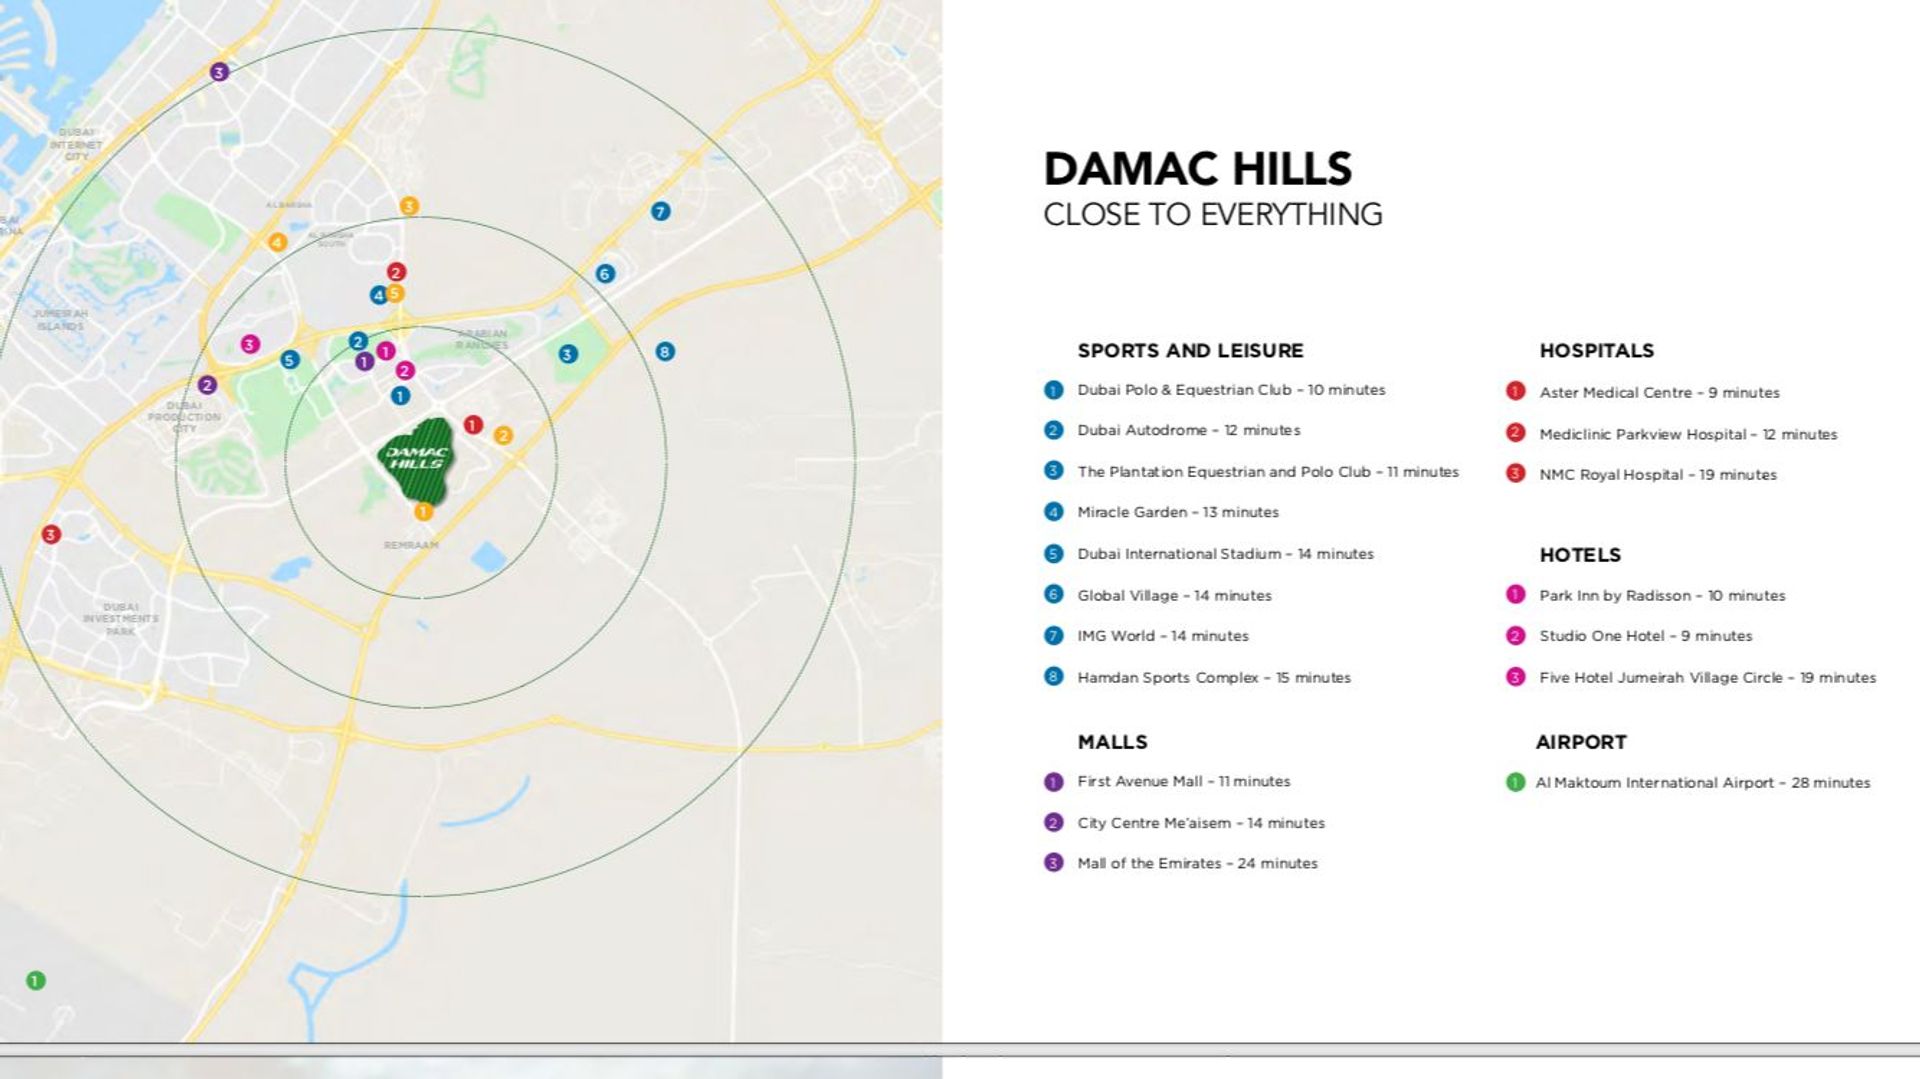Click 'Mall of the Emirates - 24 minutes'
This screenshot has height=1079, width=1920.
pyautogui.click(x=1197, y=864)
